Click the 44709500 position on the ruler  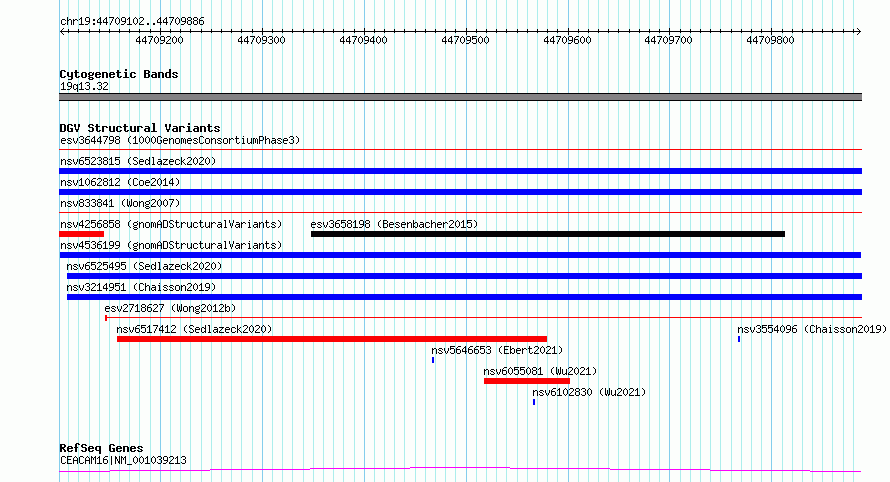point(465,40)
